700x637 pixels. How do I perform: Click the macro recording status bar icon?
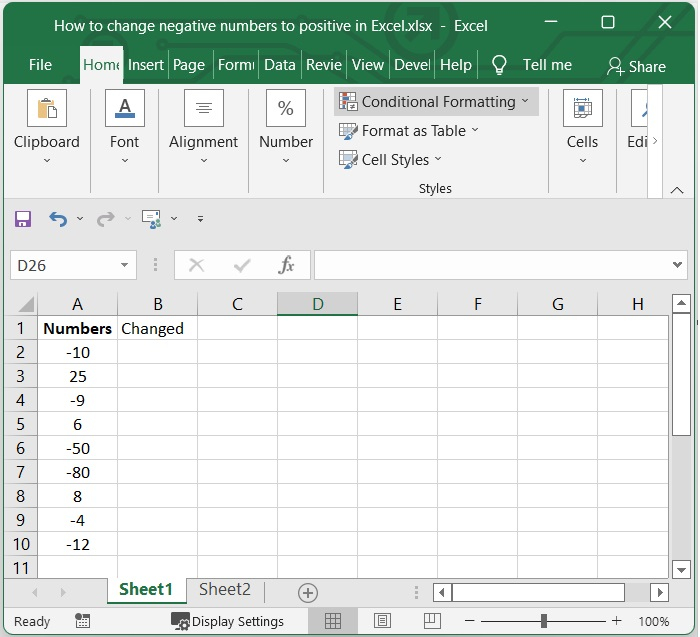[x=83, y=621]
